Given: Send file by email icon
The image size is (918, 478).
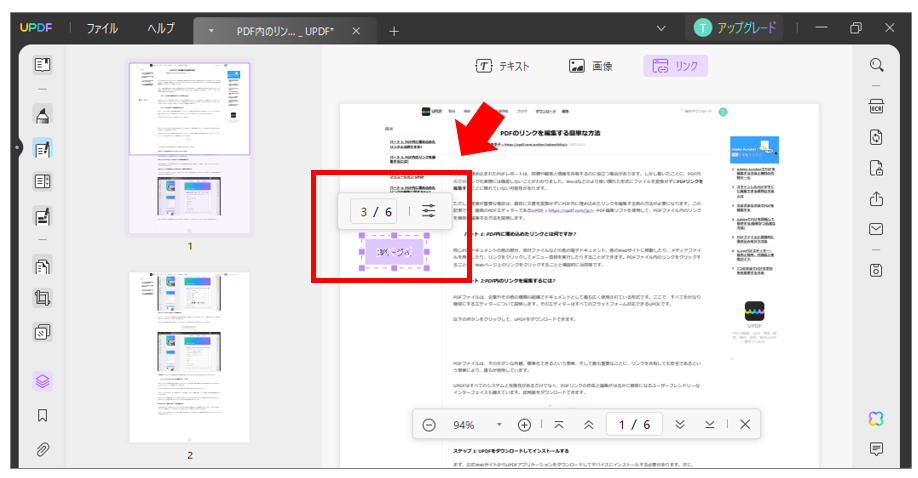Looking at the screenshot, I should click(876, 229).
